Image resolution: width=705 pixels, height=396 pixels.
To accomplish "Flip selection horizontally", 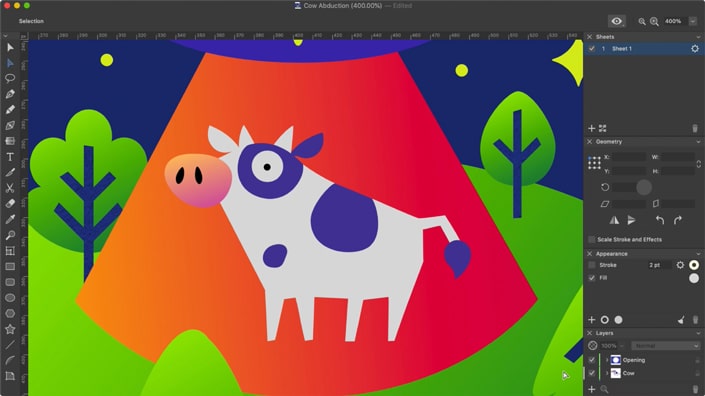I will pos(614,220).
